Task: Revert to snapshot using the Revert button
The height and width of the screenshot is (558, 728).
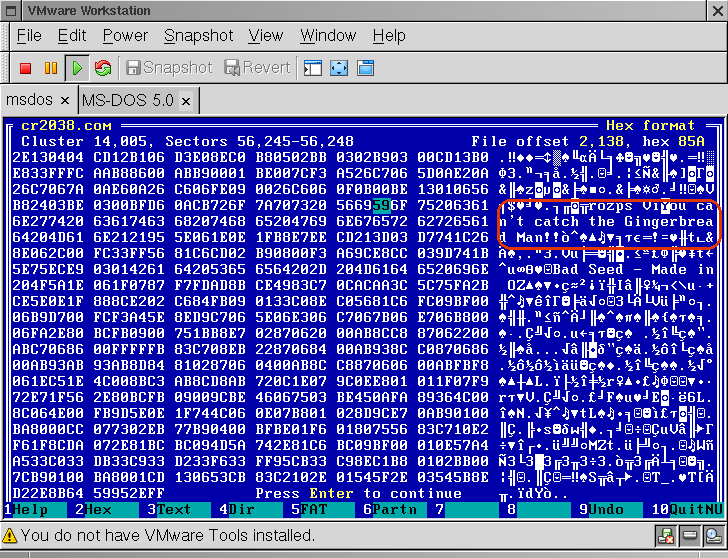Action: tap(257, 68)
